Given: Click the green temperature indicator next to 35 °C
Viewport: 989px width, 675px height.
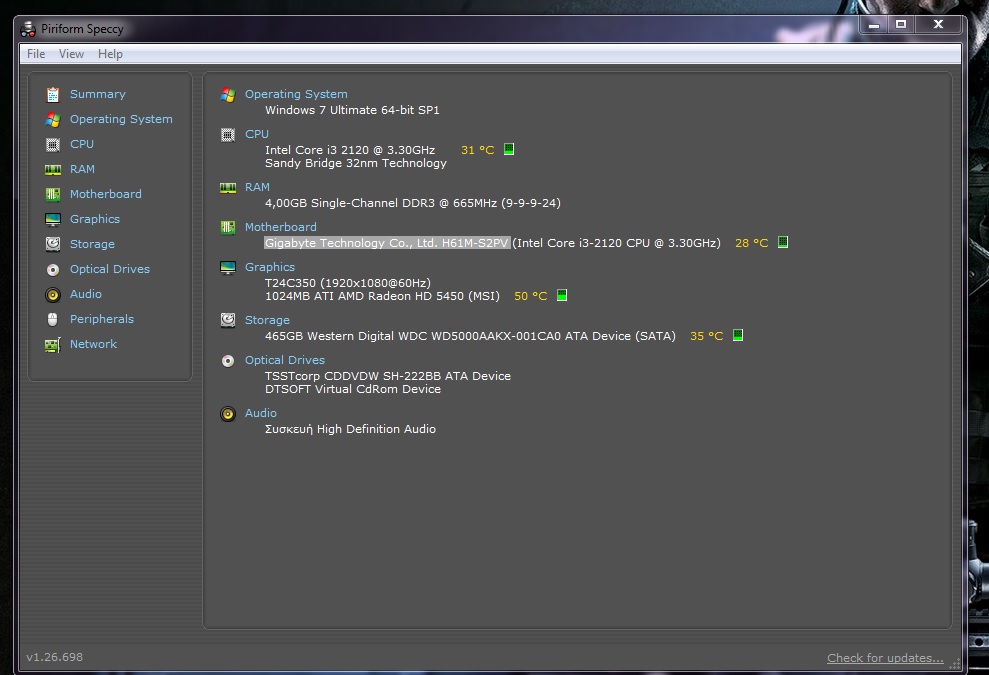Looking at the screenshot, I should [738, 335].
